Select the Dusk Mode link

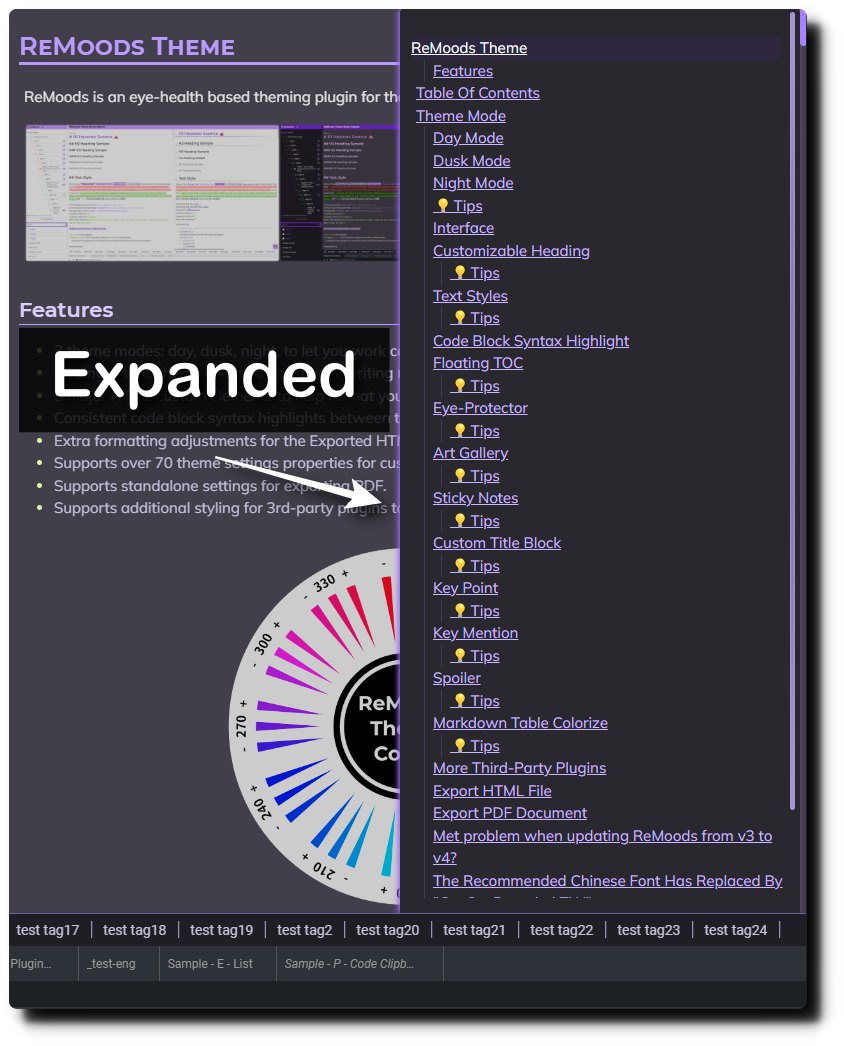click(x=471, y=161)
